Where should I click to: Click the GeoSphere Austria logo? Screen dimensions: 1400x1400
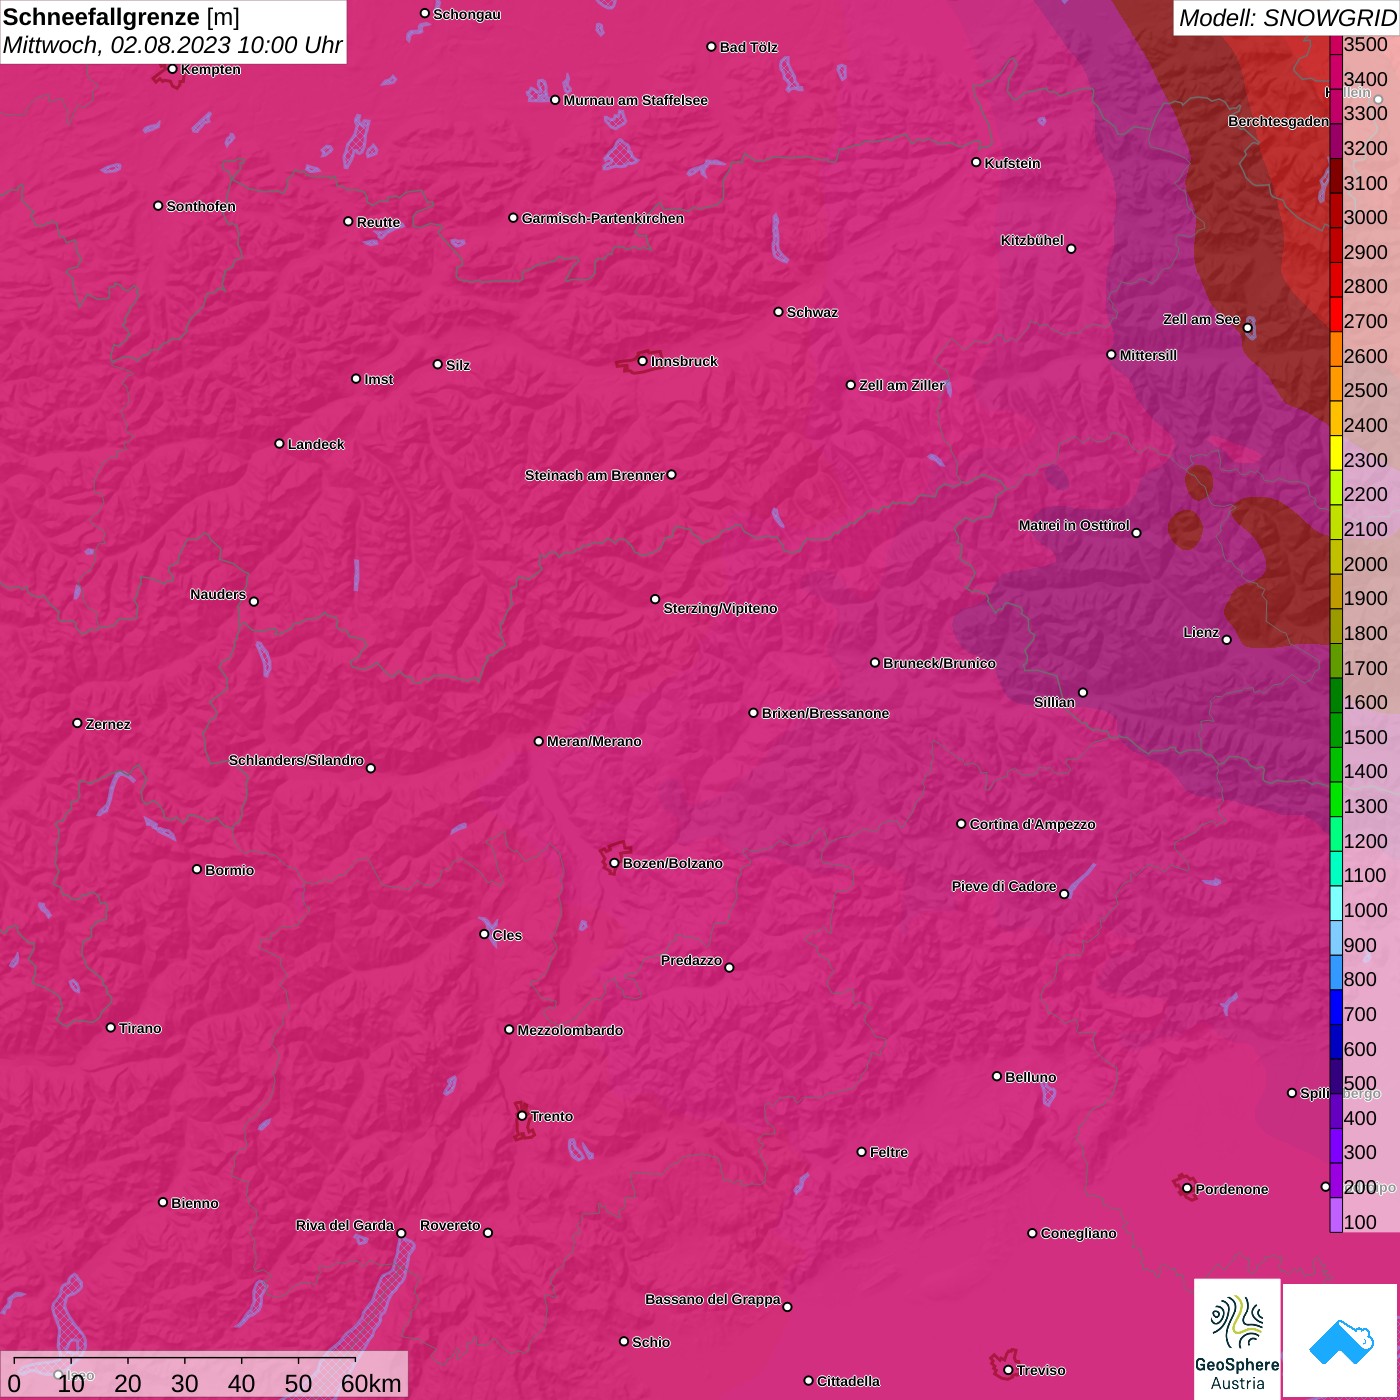(1237, 1338)
